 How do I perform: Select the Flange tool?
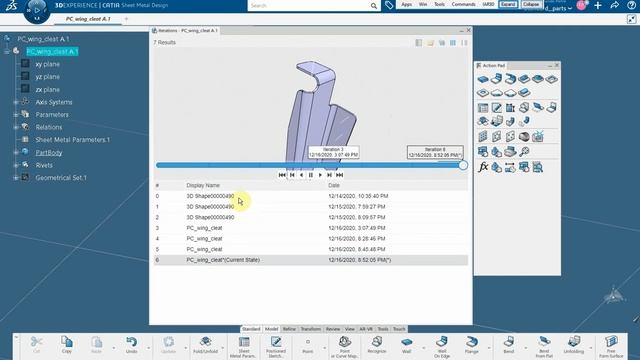click(x=471, y=344)
